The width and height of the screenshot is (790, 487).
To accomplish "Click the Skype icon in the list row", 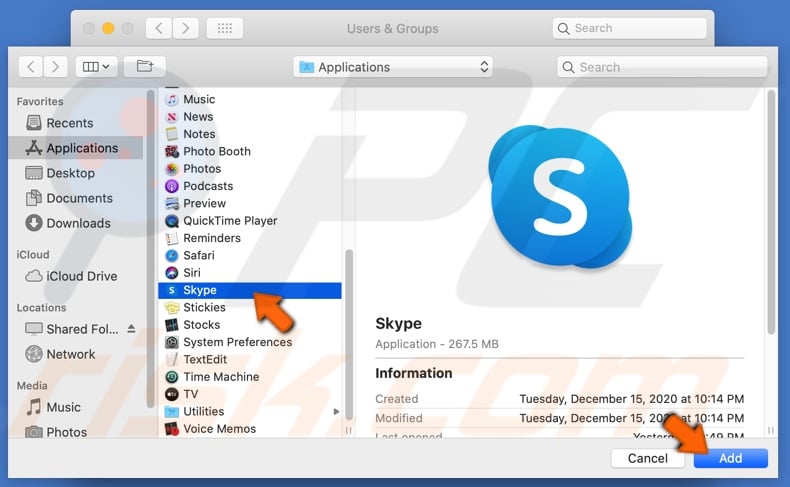I will (x=172, y=290).
